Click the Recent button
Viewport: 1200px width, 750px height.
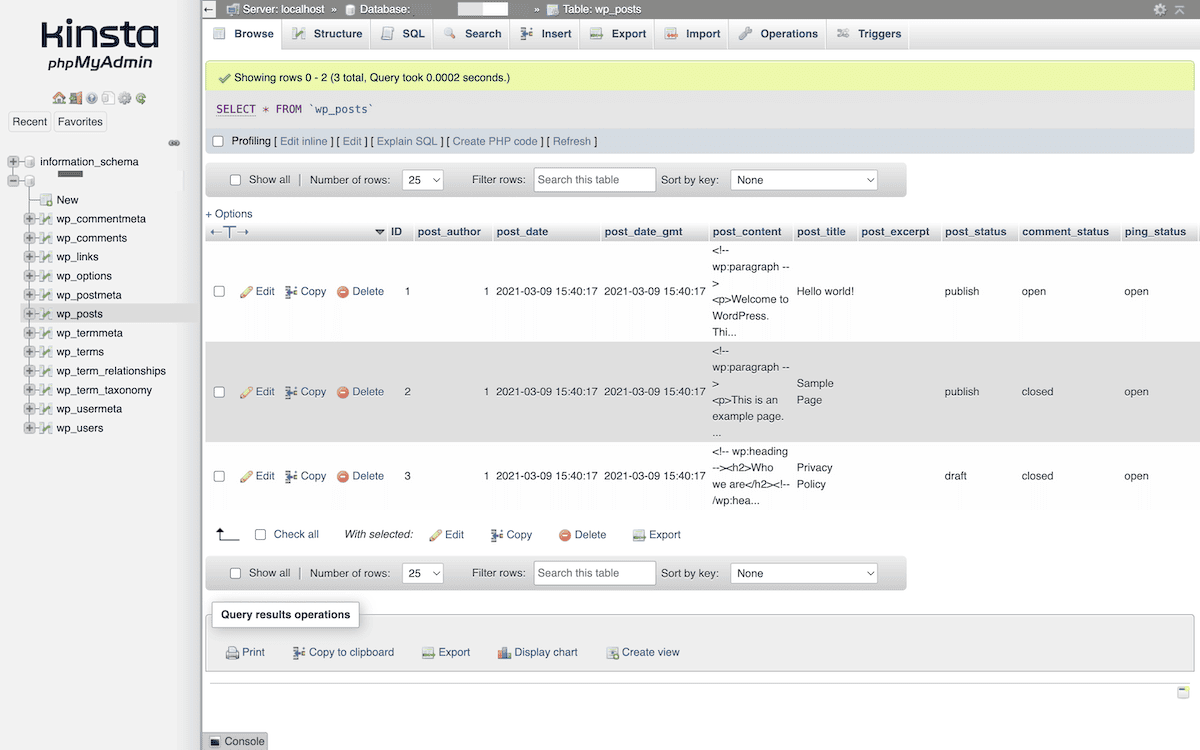(30, 122)
